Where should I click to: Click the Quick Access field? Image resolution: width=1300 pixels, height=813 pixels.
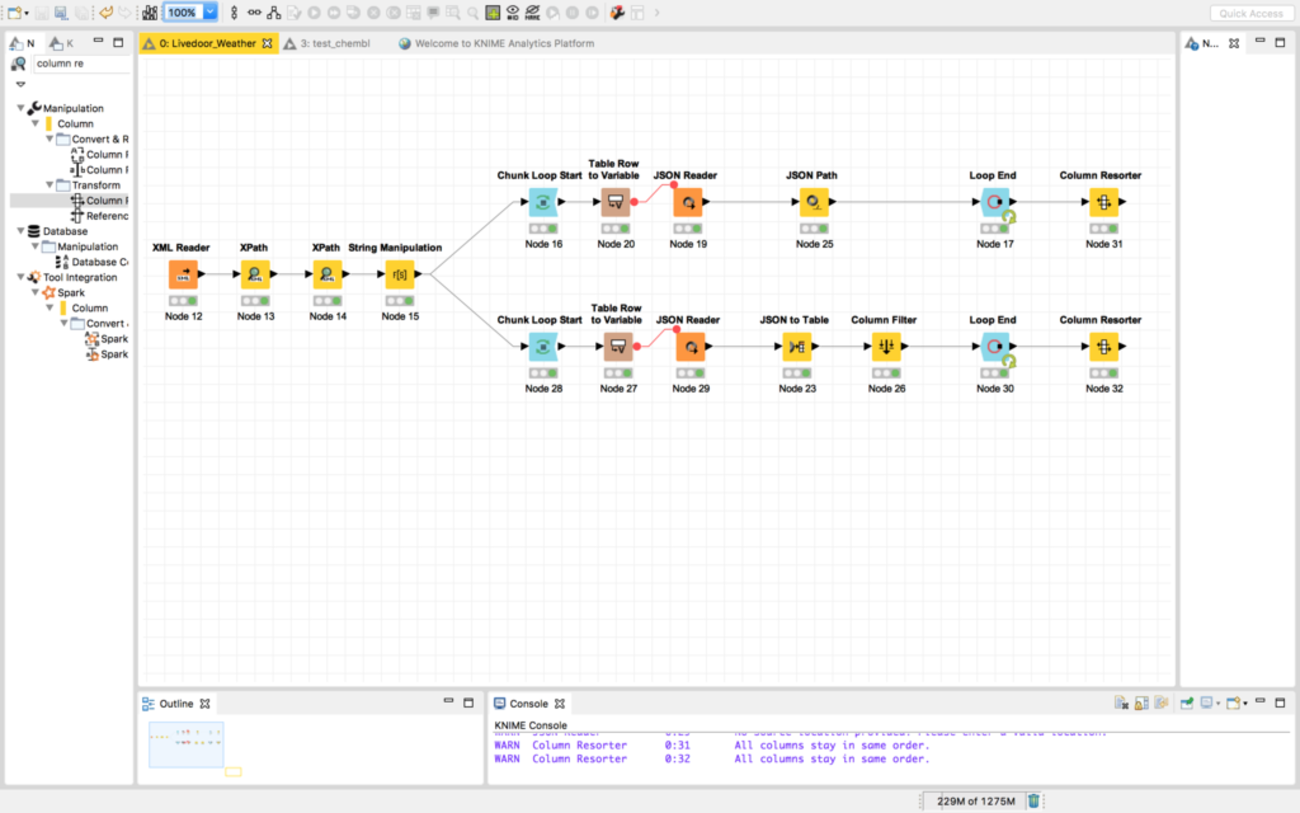[1250, 14]
